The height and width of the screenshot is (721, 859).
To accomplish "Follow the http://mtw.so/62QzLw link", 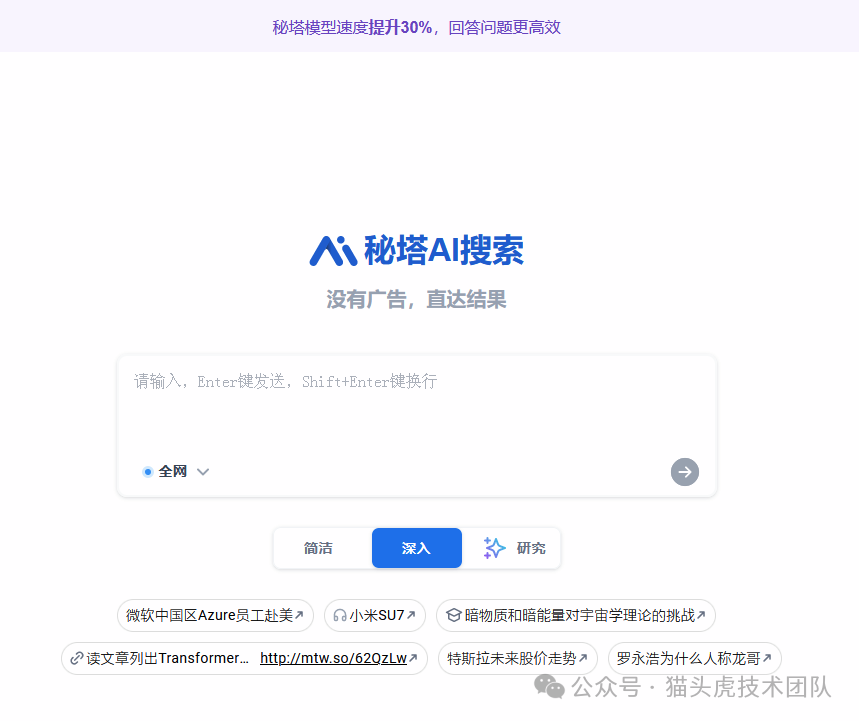I will 333,658.
